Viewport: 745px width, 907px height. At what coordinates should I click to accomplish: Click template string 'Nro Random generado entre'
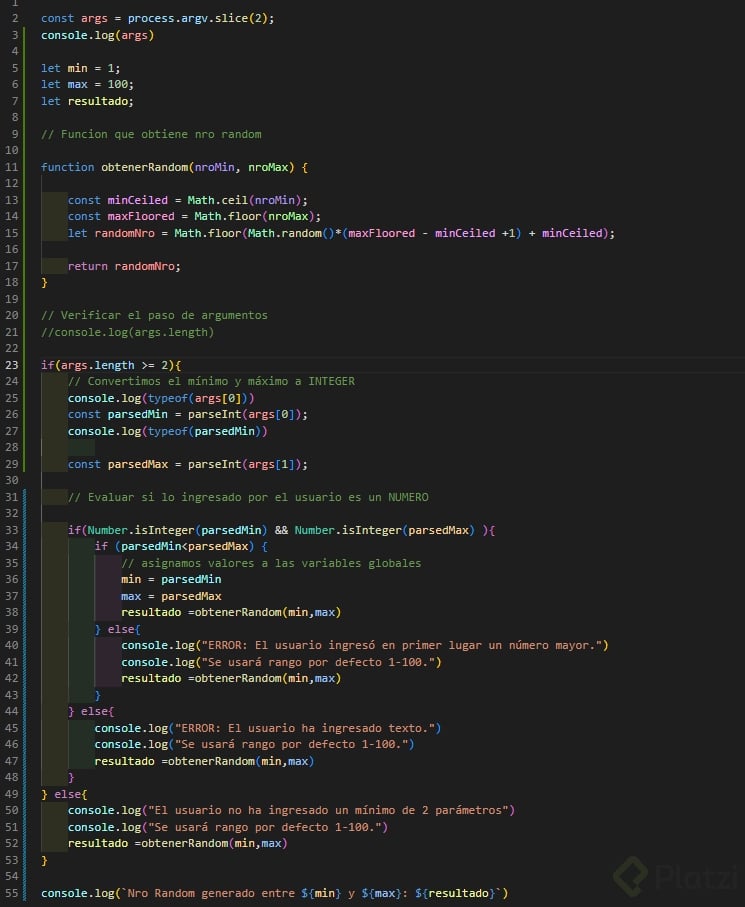click(211, 893)
